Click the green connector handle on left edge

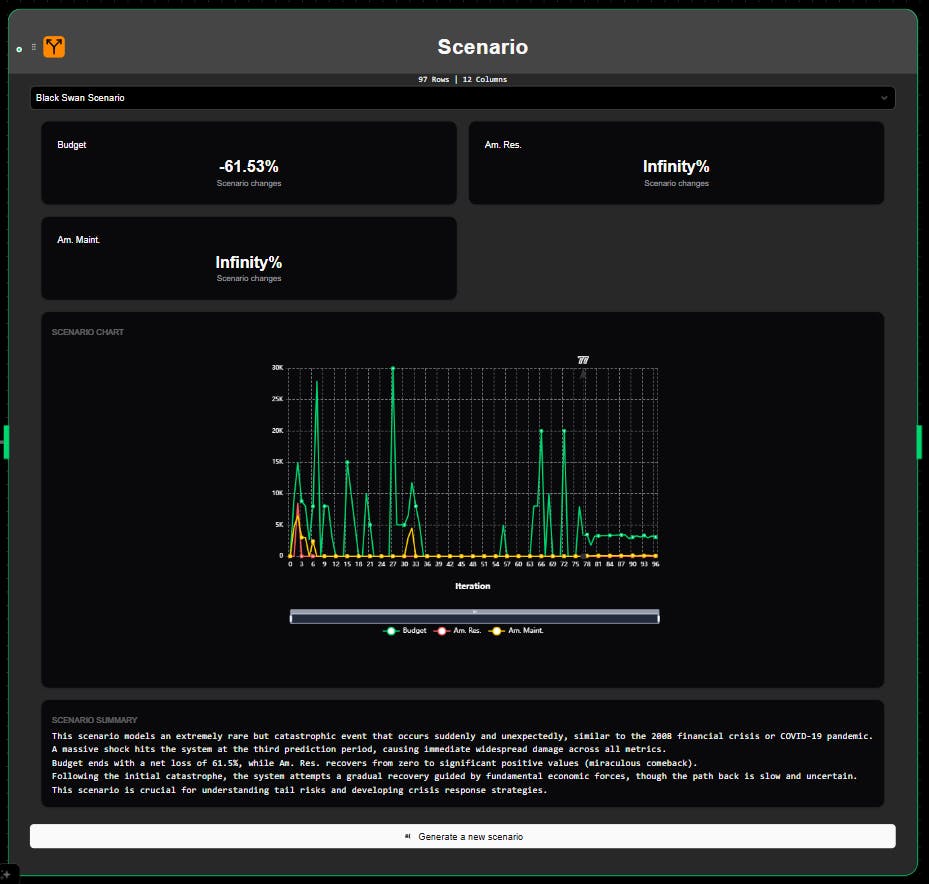tap(6, 442)
